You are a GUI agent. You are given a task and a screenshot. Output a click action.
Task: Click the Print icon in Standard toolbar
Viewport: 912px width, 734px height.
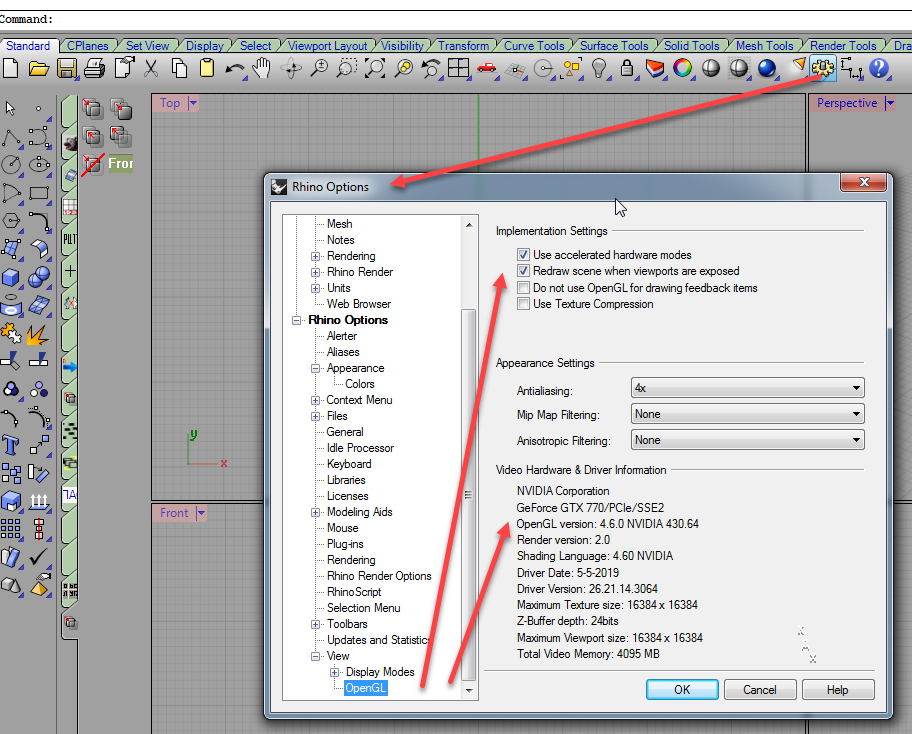point(95,68)
